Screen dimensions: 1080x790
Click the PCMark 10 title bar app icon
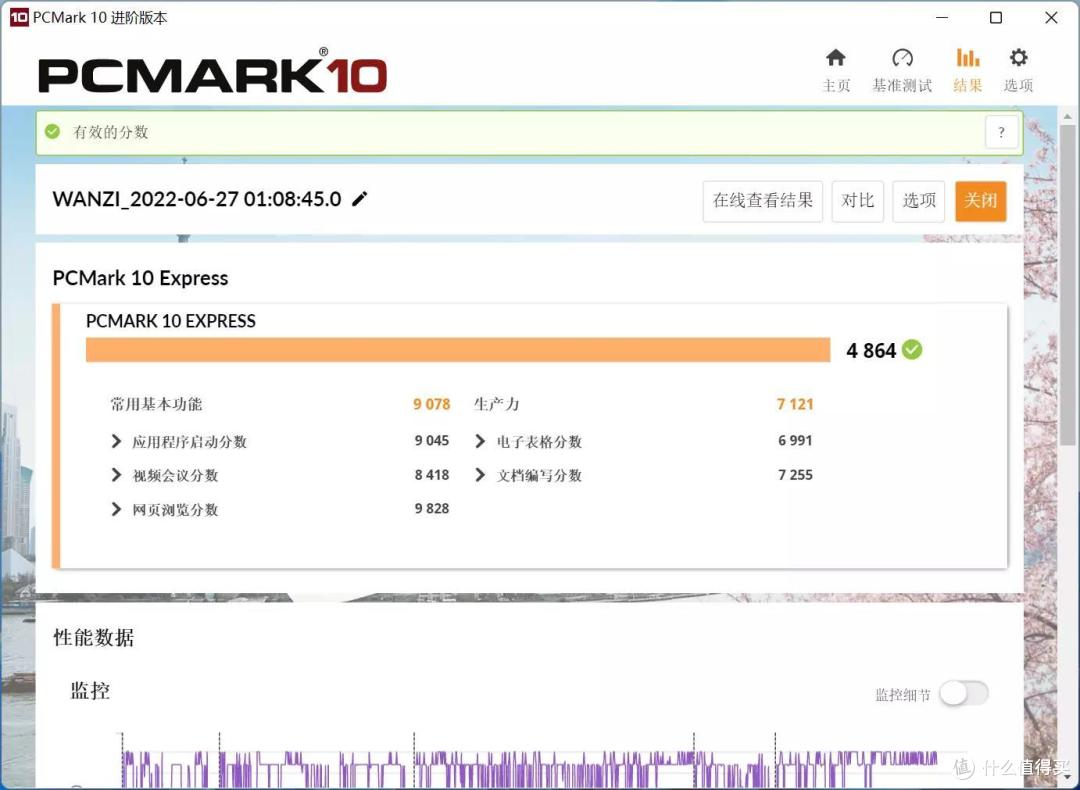pos(19,17)
